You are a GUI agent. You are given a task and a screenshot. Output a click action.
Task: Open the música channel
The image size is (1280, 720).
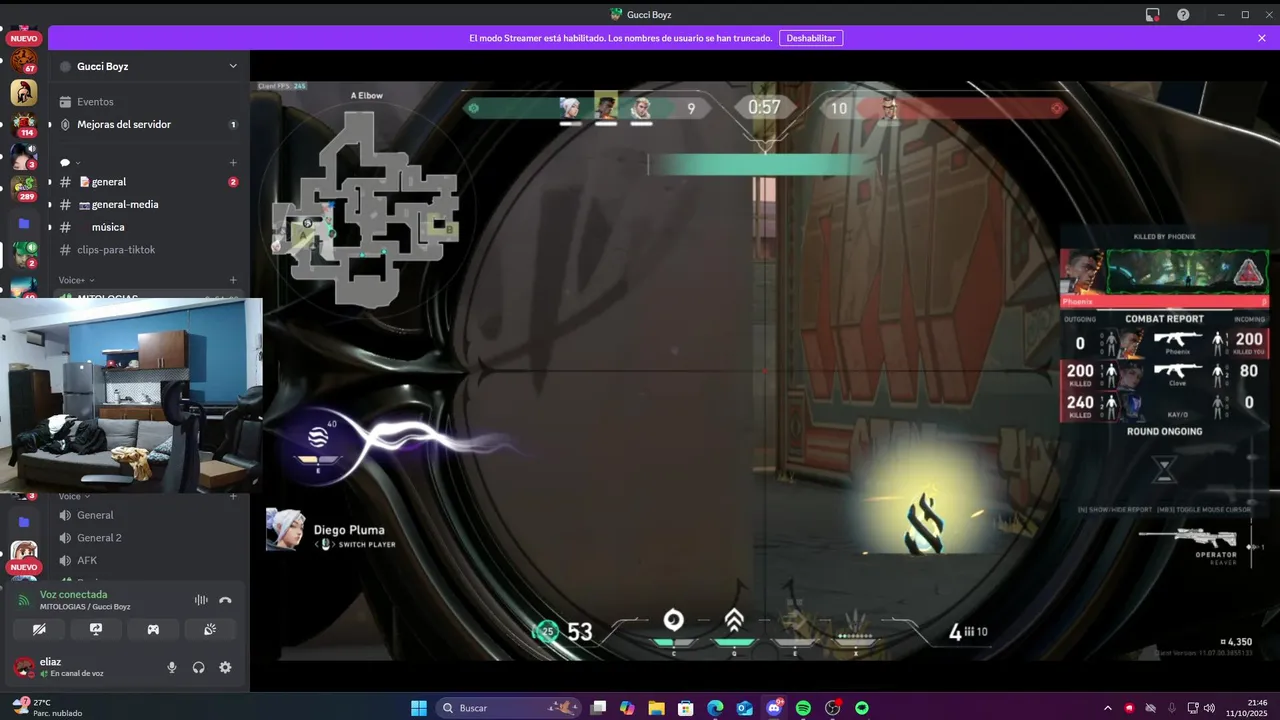point(149,227)
